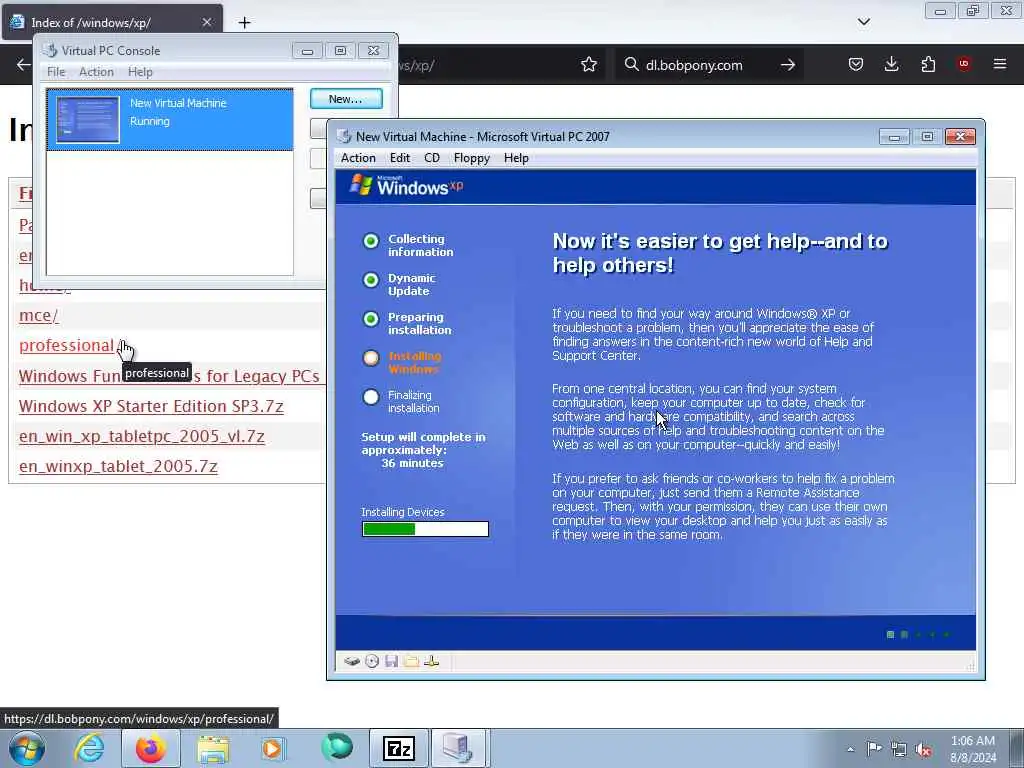Open the Action menu in the virtual machine window
This screenshot has height=768, width=1024.
(358, 158)
